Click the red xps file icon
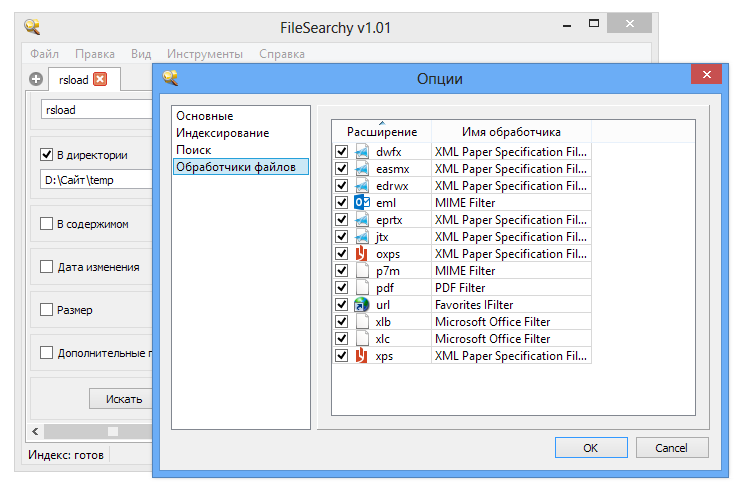742x498 pixels. click(362, 356)
